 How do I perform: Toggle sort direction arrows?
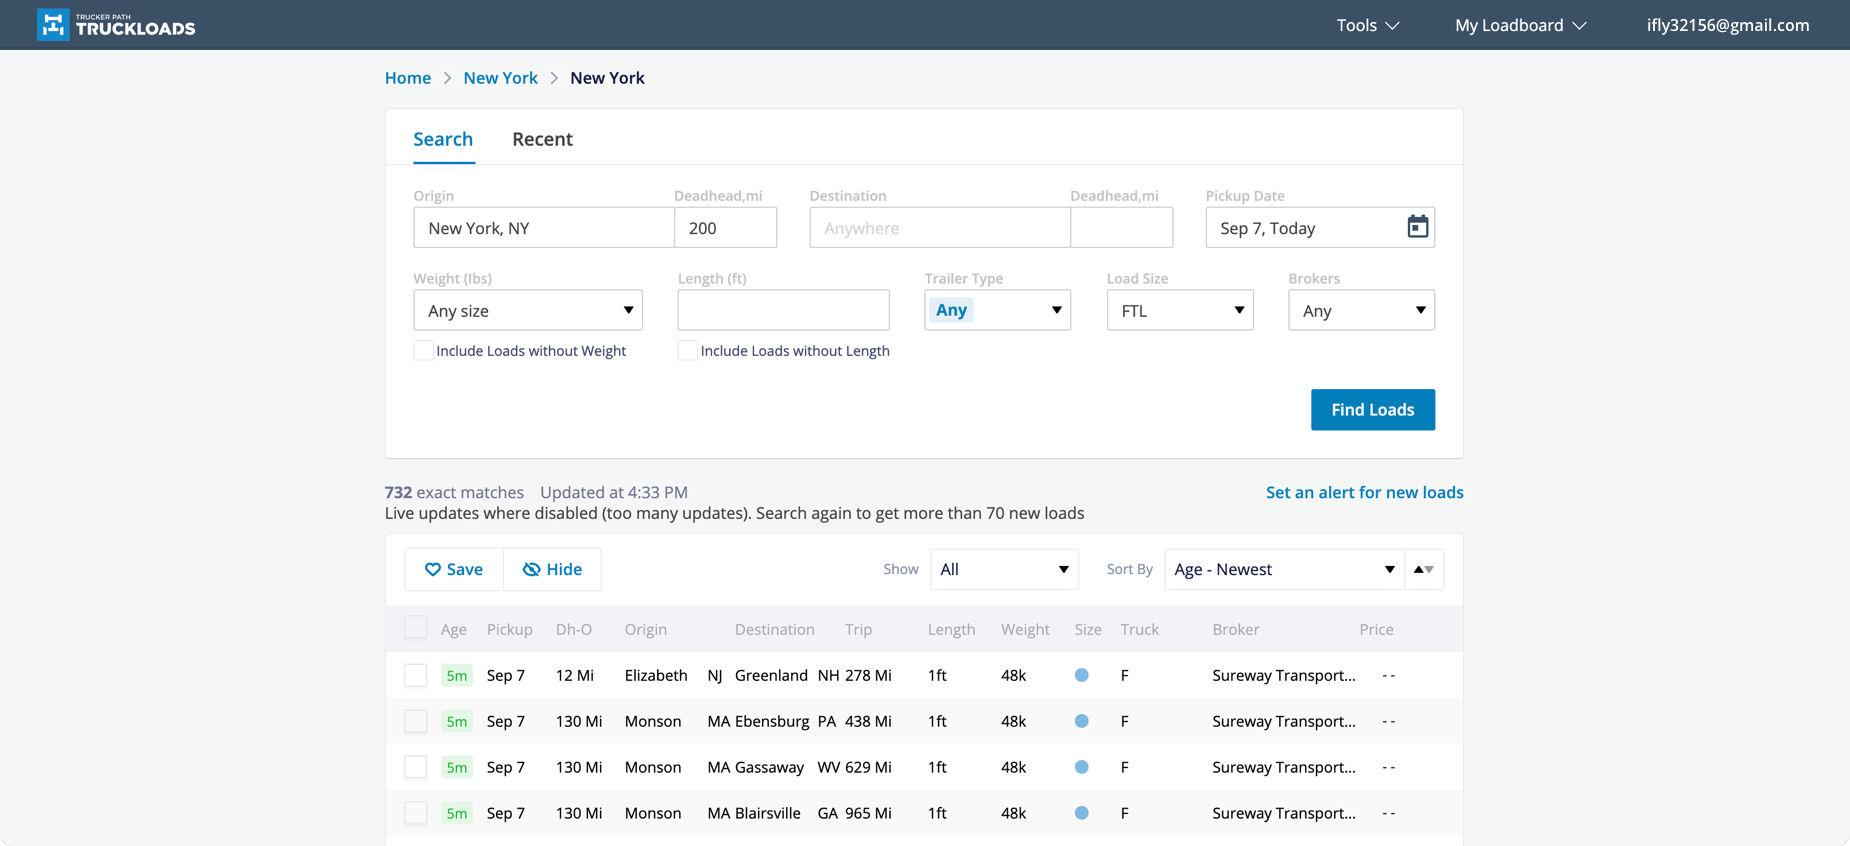coord(1423,569)
